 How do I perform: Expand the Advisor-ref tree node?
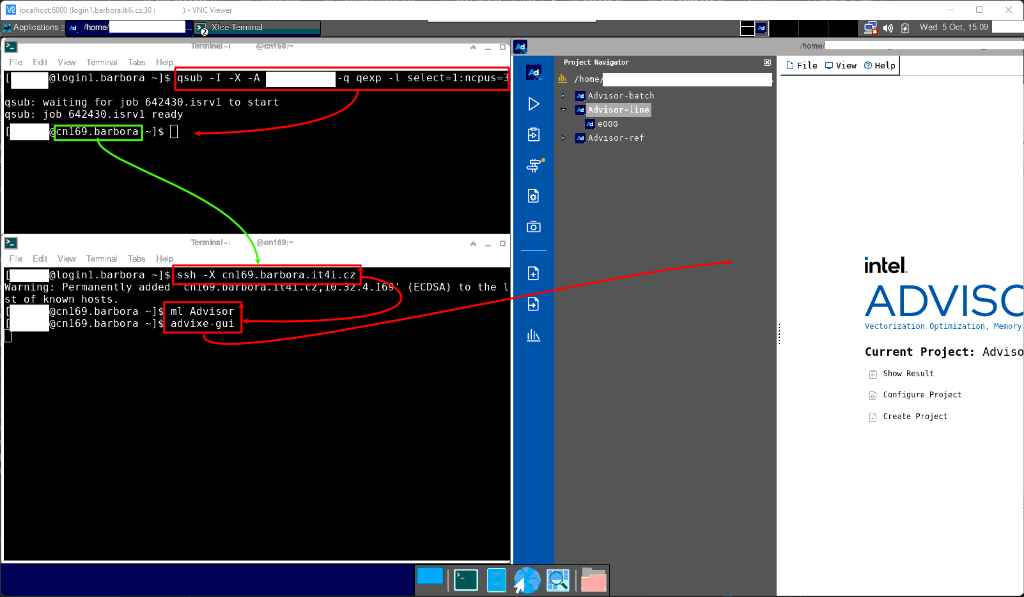pos(563,138)
